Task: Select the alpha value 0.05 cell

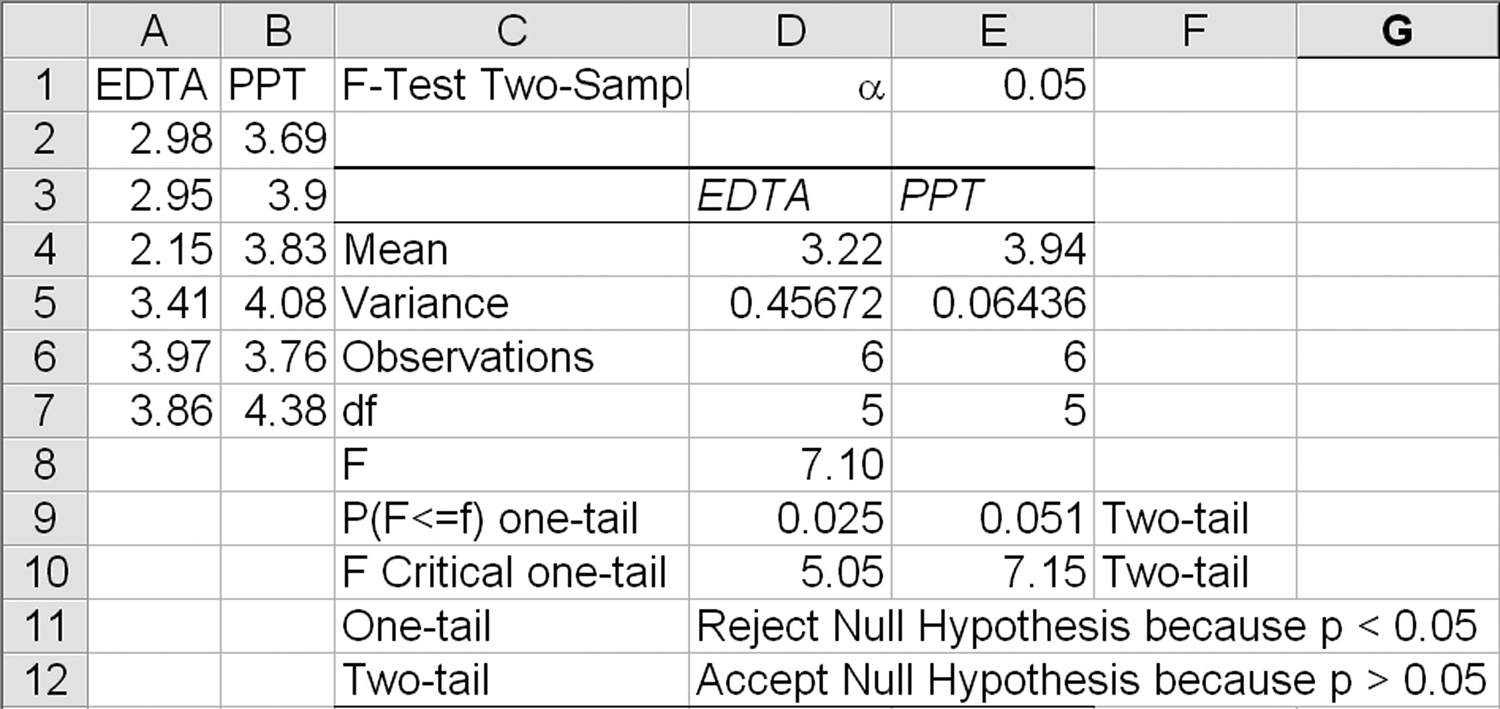Action: (x=993, y=85)
